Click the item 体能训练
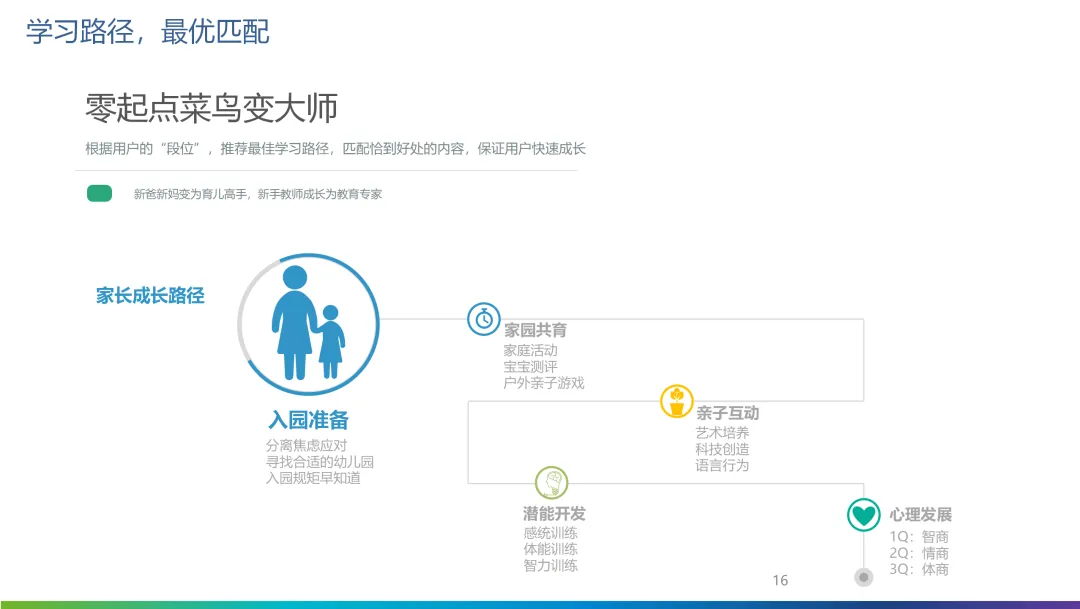Image resolution: width=1080 pixels, height=609 pixels. (x=550, y=549)
